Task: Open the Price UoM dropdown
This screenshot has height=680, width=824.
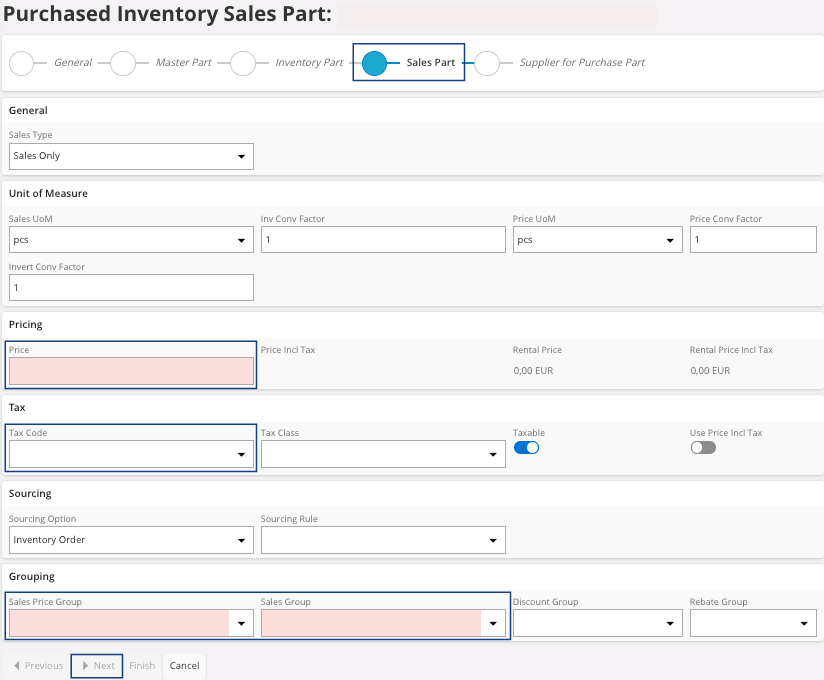Action: tap(597, 240)
